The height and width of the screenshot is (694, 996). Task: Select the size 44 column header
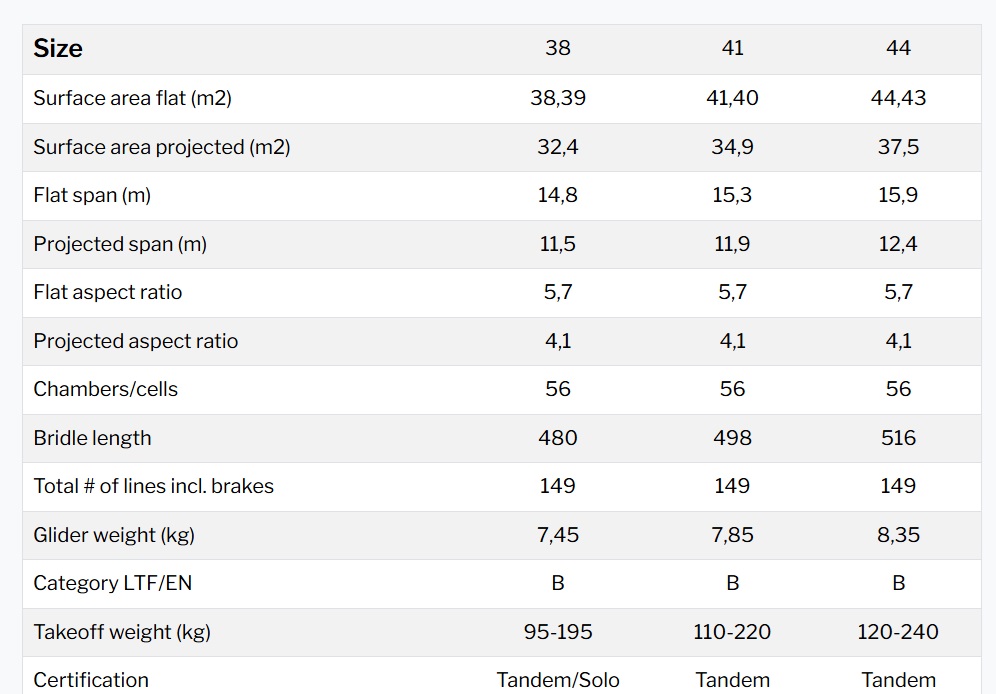pyautogui.click(x=898, y=49)
